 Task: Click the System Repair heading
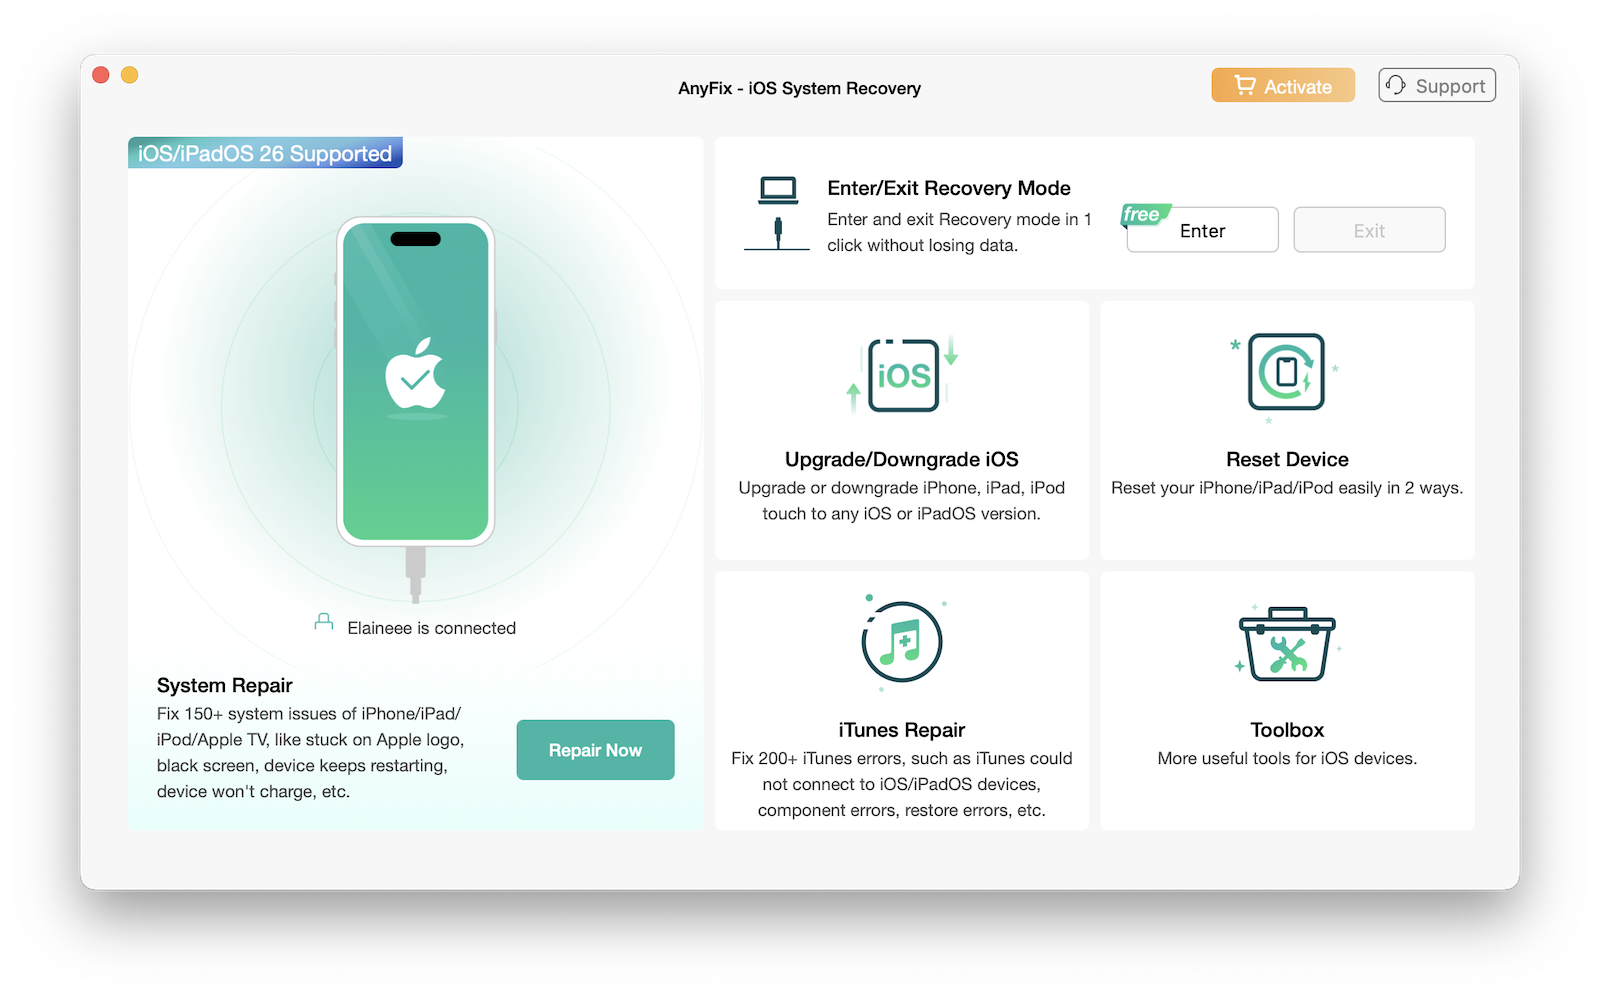pyautogui.click(x=225, y=685)
